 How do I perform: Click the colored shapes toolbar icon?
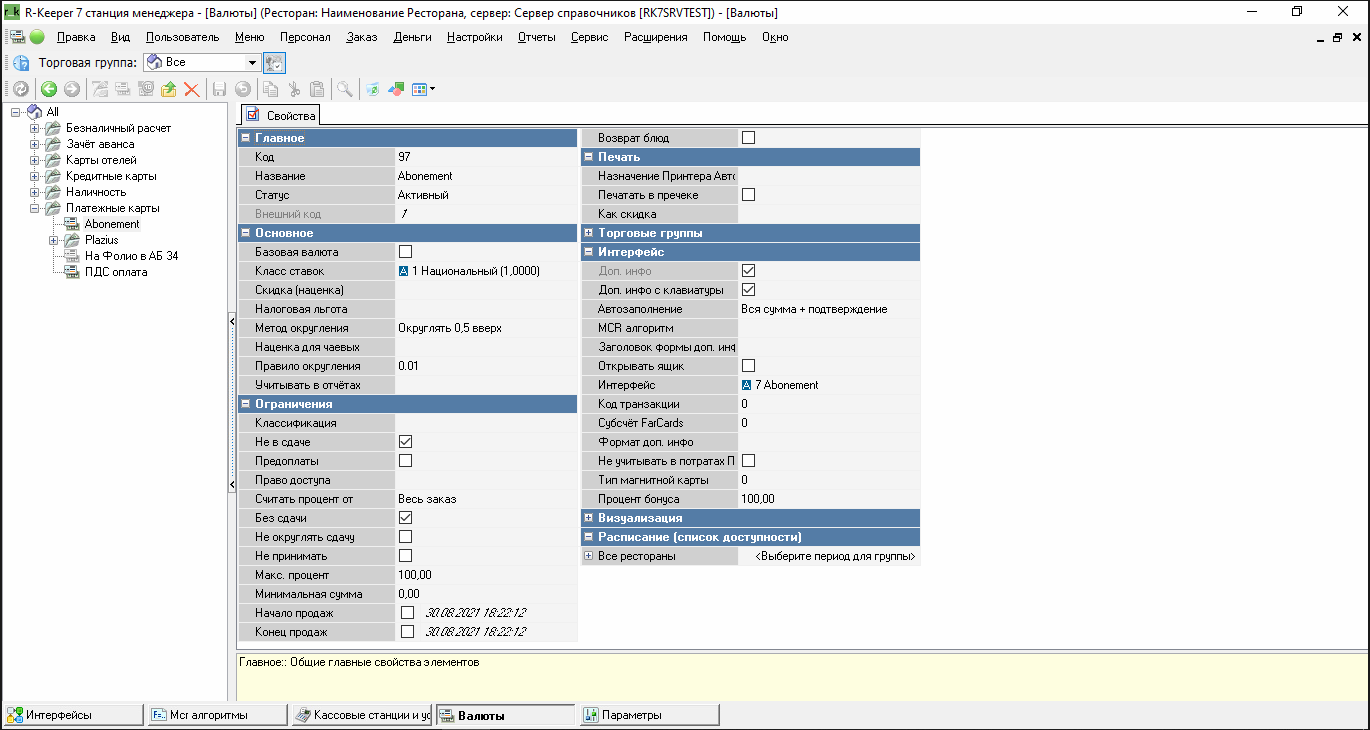point(396,89)
